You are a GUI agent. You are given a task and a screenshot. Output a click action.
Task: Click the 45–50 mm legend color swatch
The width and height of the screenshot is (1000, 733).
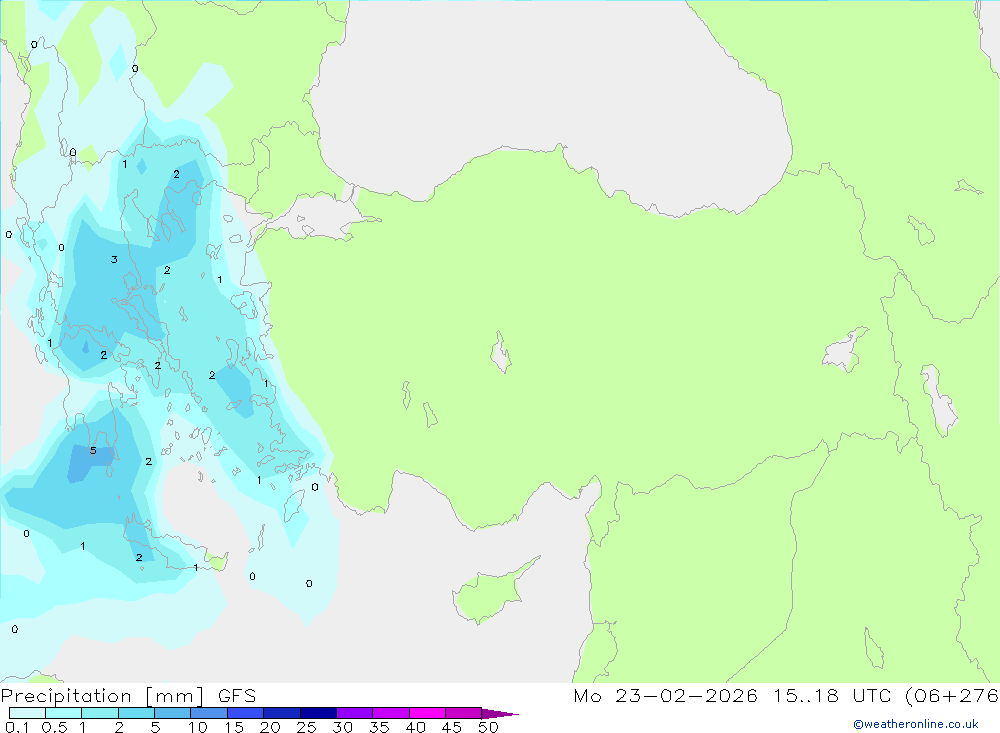[x=464, y=713]
